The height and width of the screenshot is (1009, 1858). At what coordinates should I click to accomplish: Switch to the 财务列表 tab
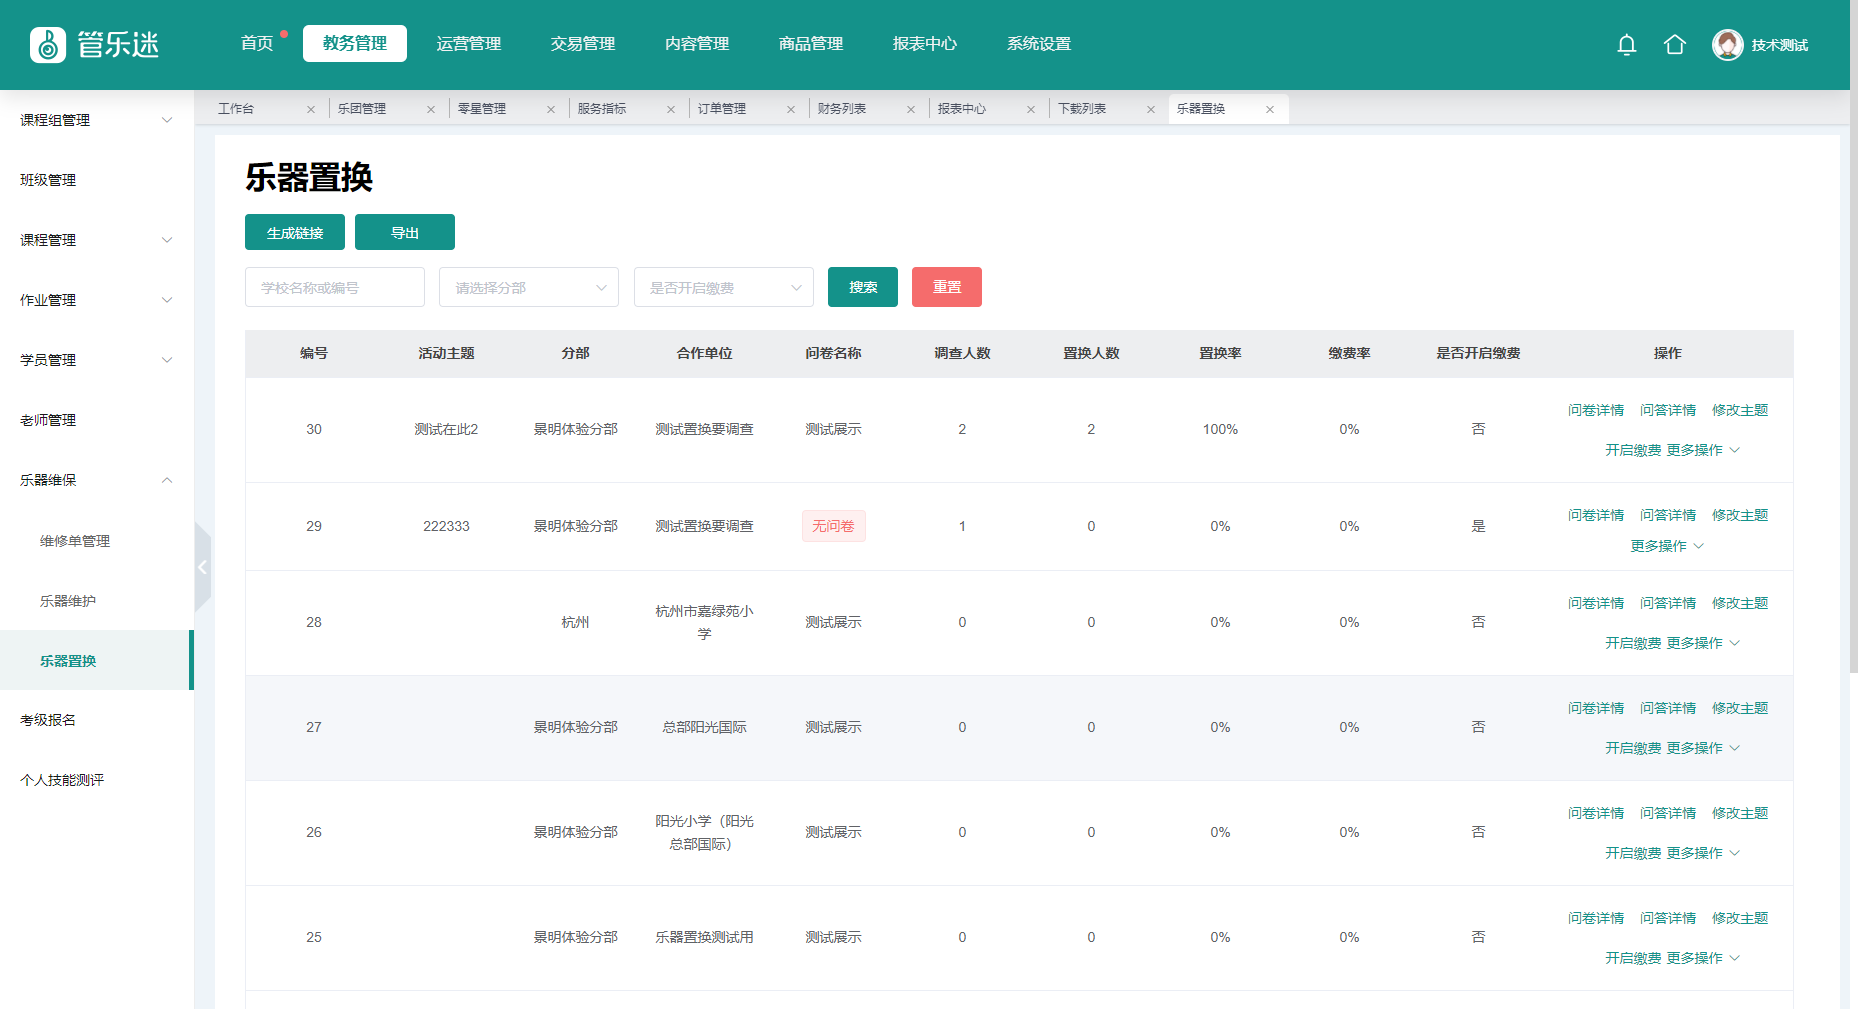(842, 109)
